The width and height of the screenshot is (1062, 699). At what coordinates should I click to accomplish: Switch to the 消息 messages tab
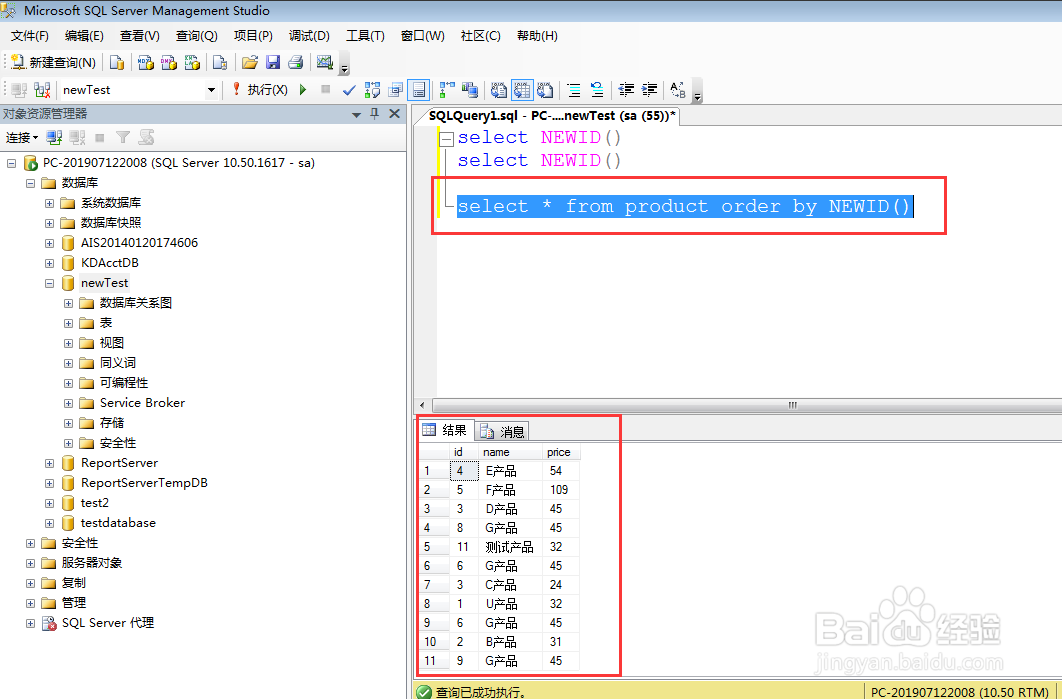click(503, 431)
